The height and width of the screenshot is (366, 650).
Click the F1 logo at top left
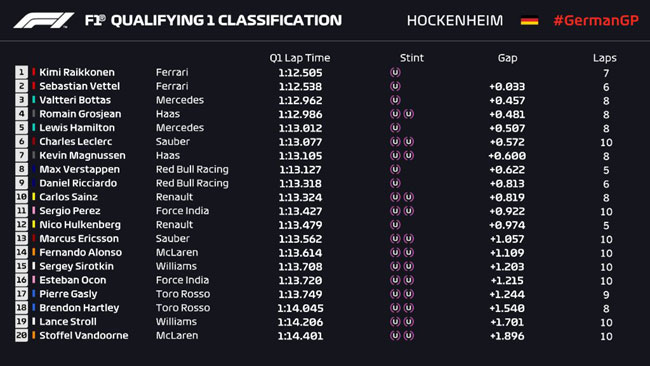pos(44,20)
